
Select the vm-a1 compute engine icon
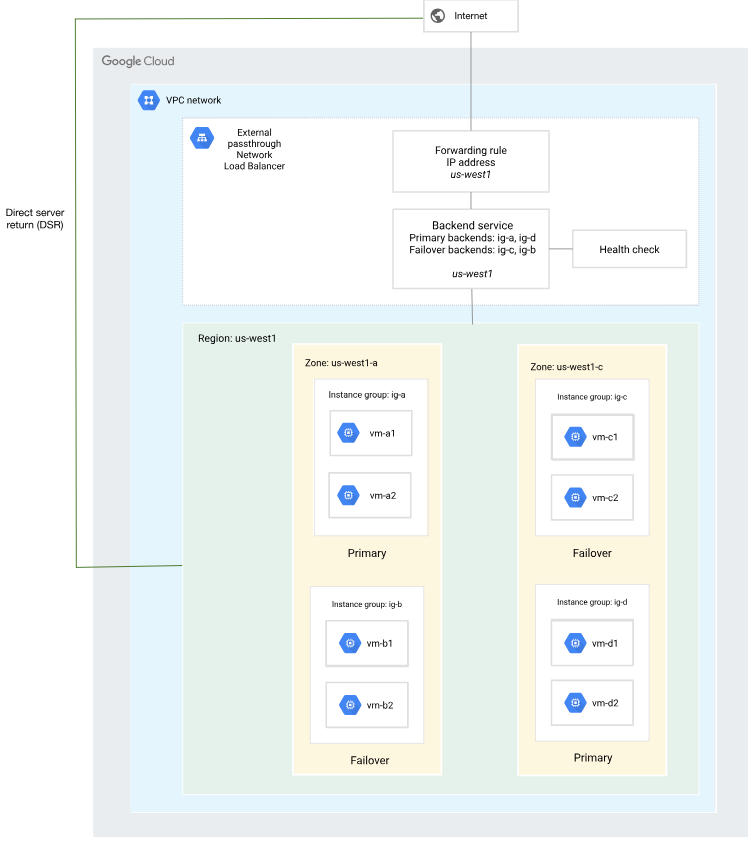[x=348, y=433]
